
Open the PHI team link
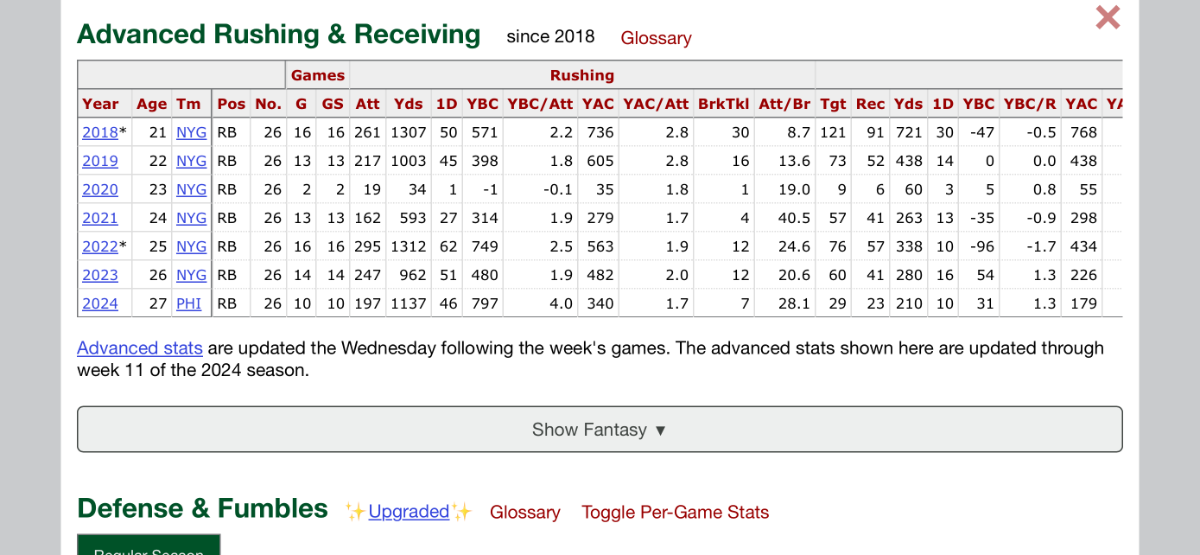click(189, 304)
